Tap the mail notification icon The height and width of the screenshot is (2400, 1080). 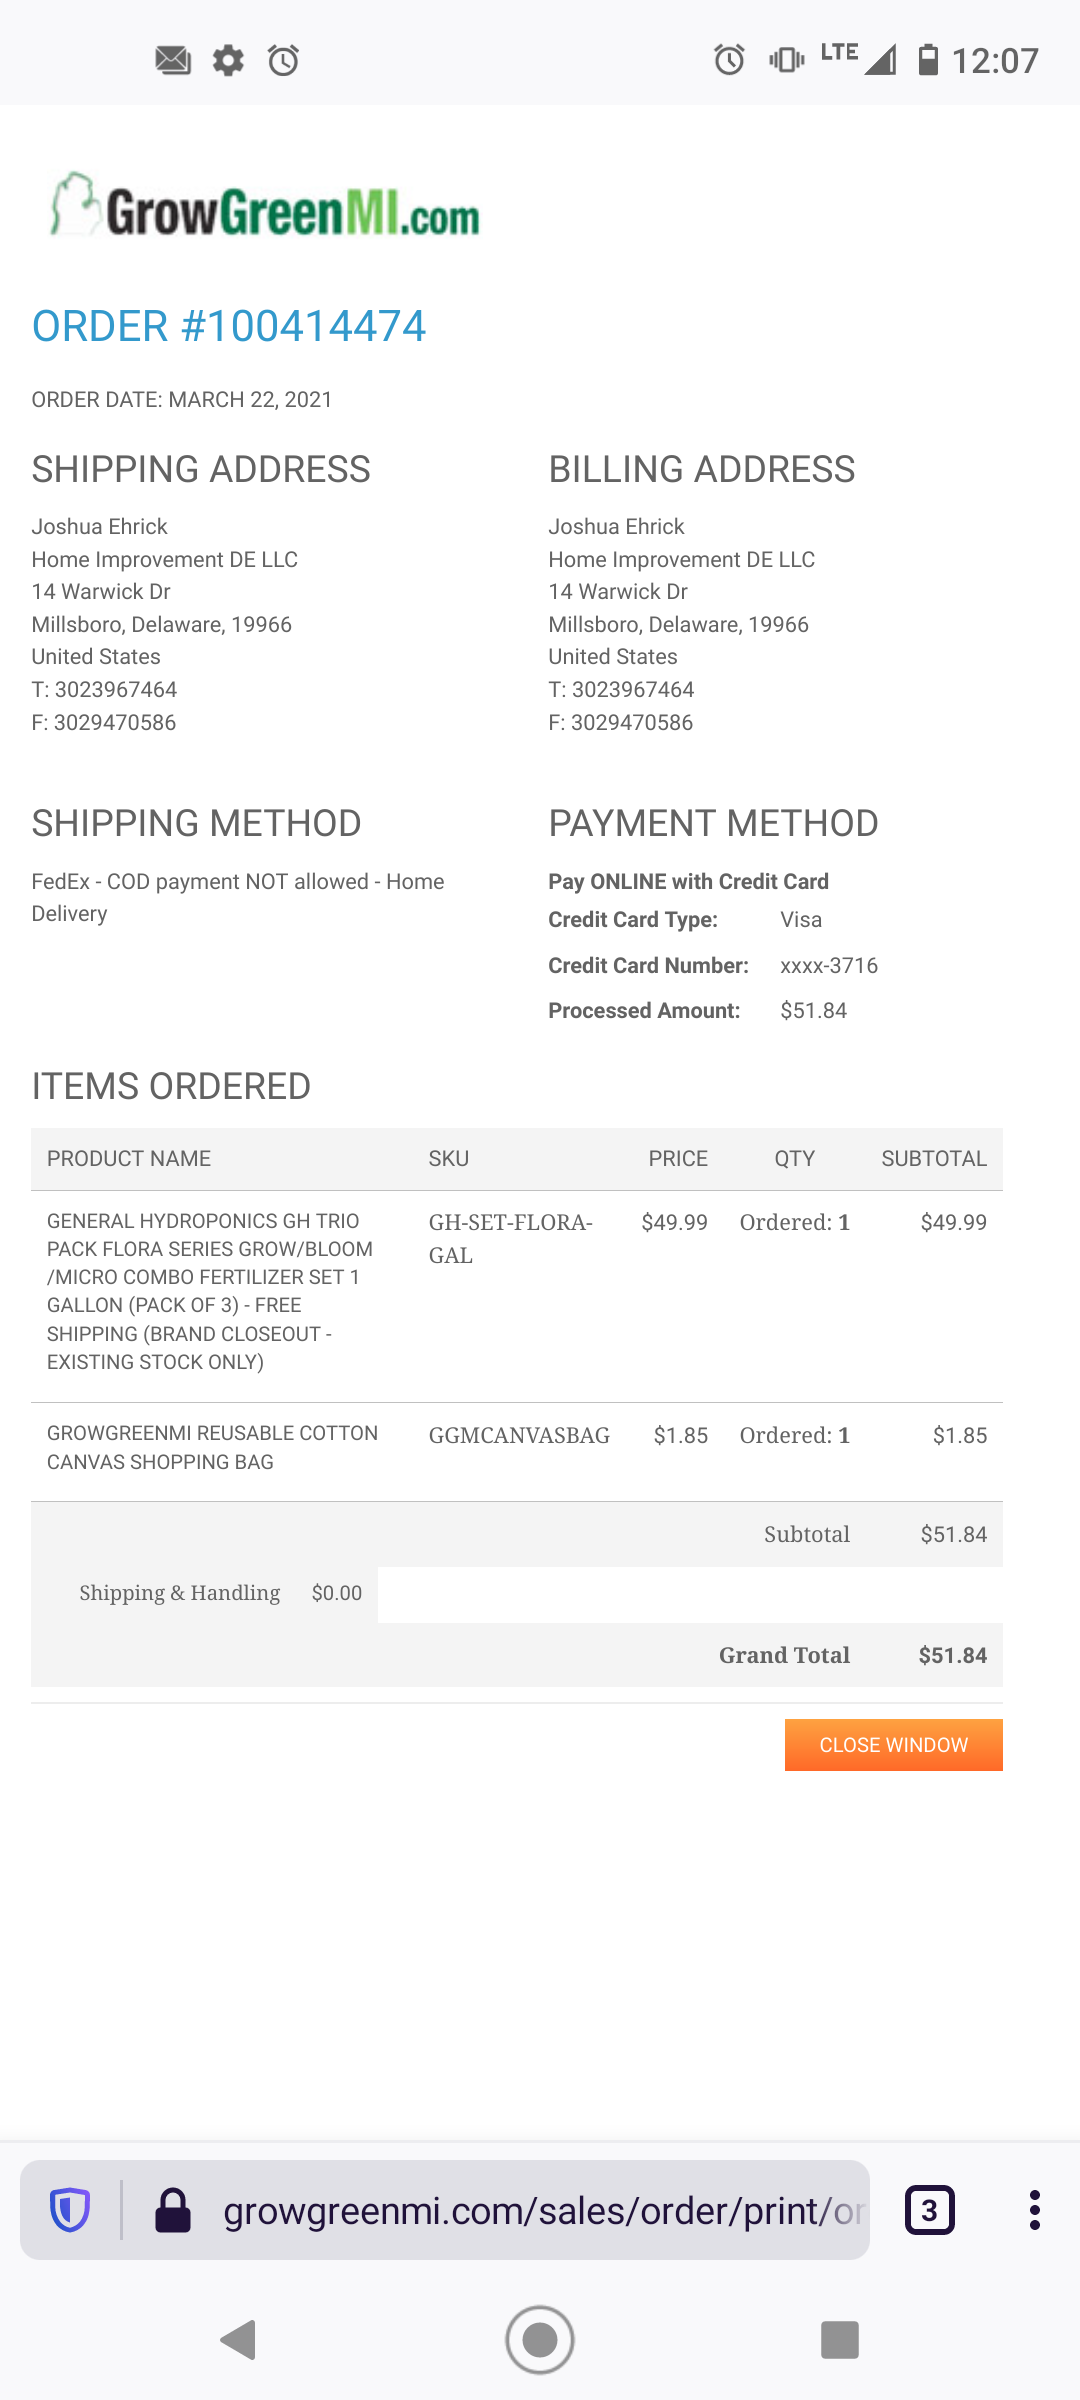[173, 60]
